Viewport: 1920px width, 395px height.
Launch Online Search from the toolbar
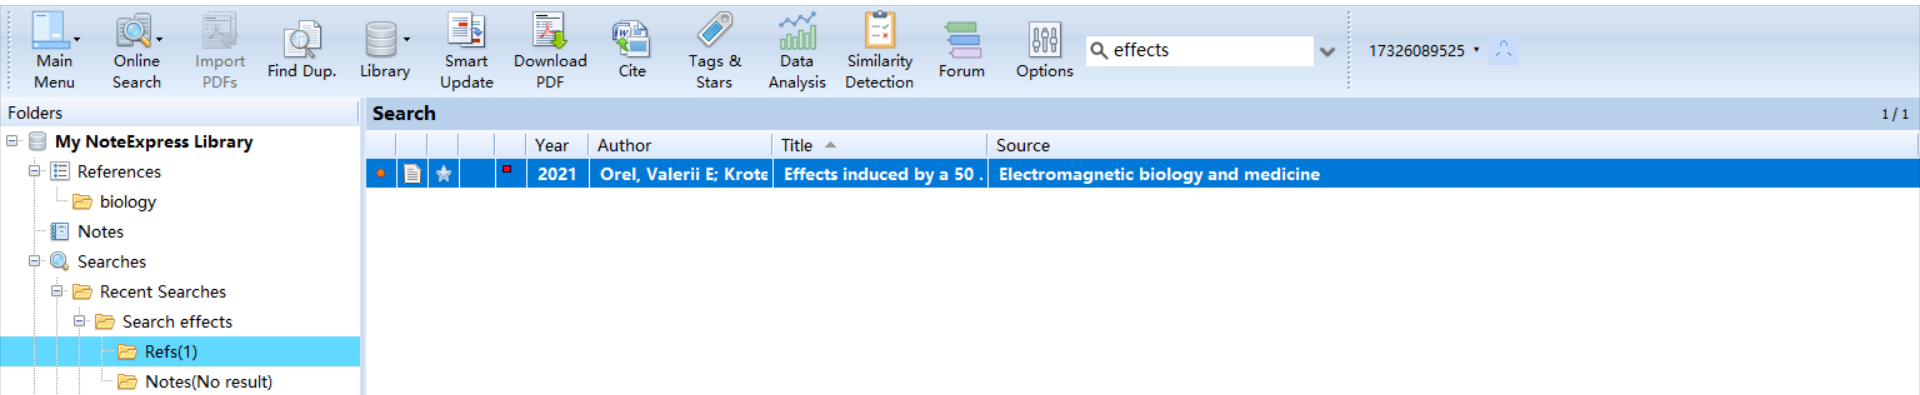[x=133, y=31]
